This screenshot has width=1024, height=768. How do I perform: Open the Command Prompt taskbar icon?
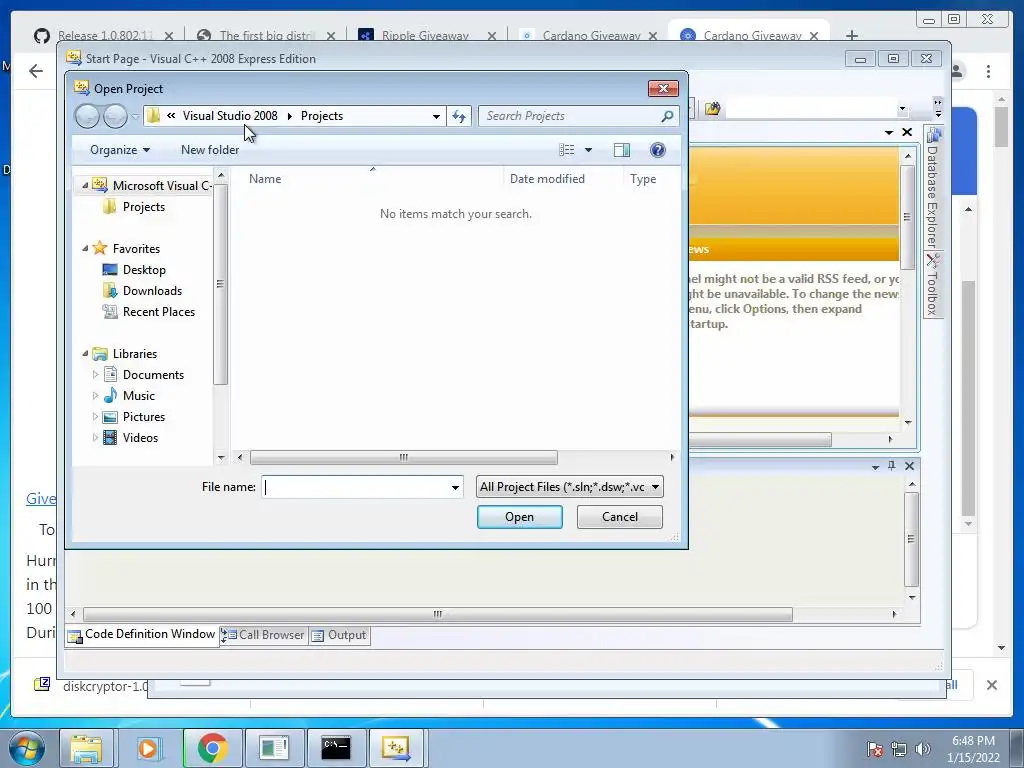pos(336,748)
